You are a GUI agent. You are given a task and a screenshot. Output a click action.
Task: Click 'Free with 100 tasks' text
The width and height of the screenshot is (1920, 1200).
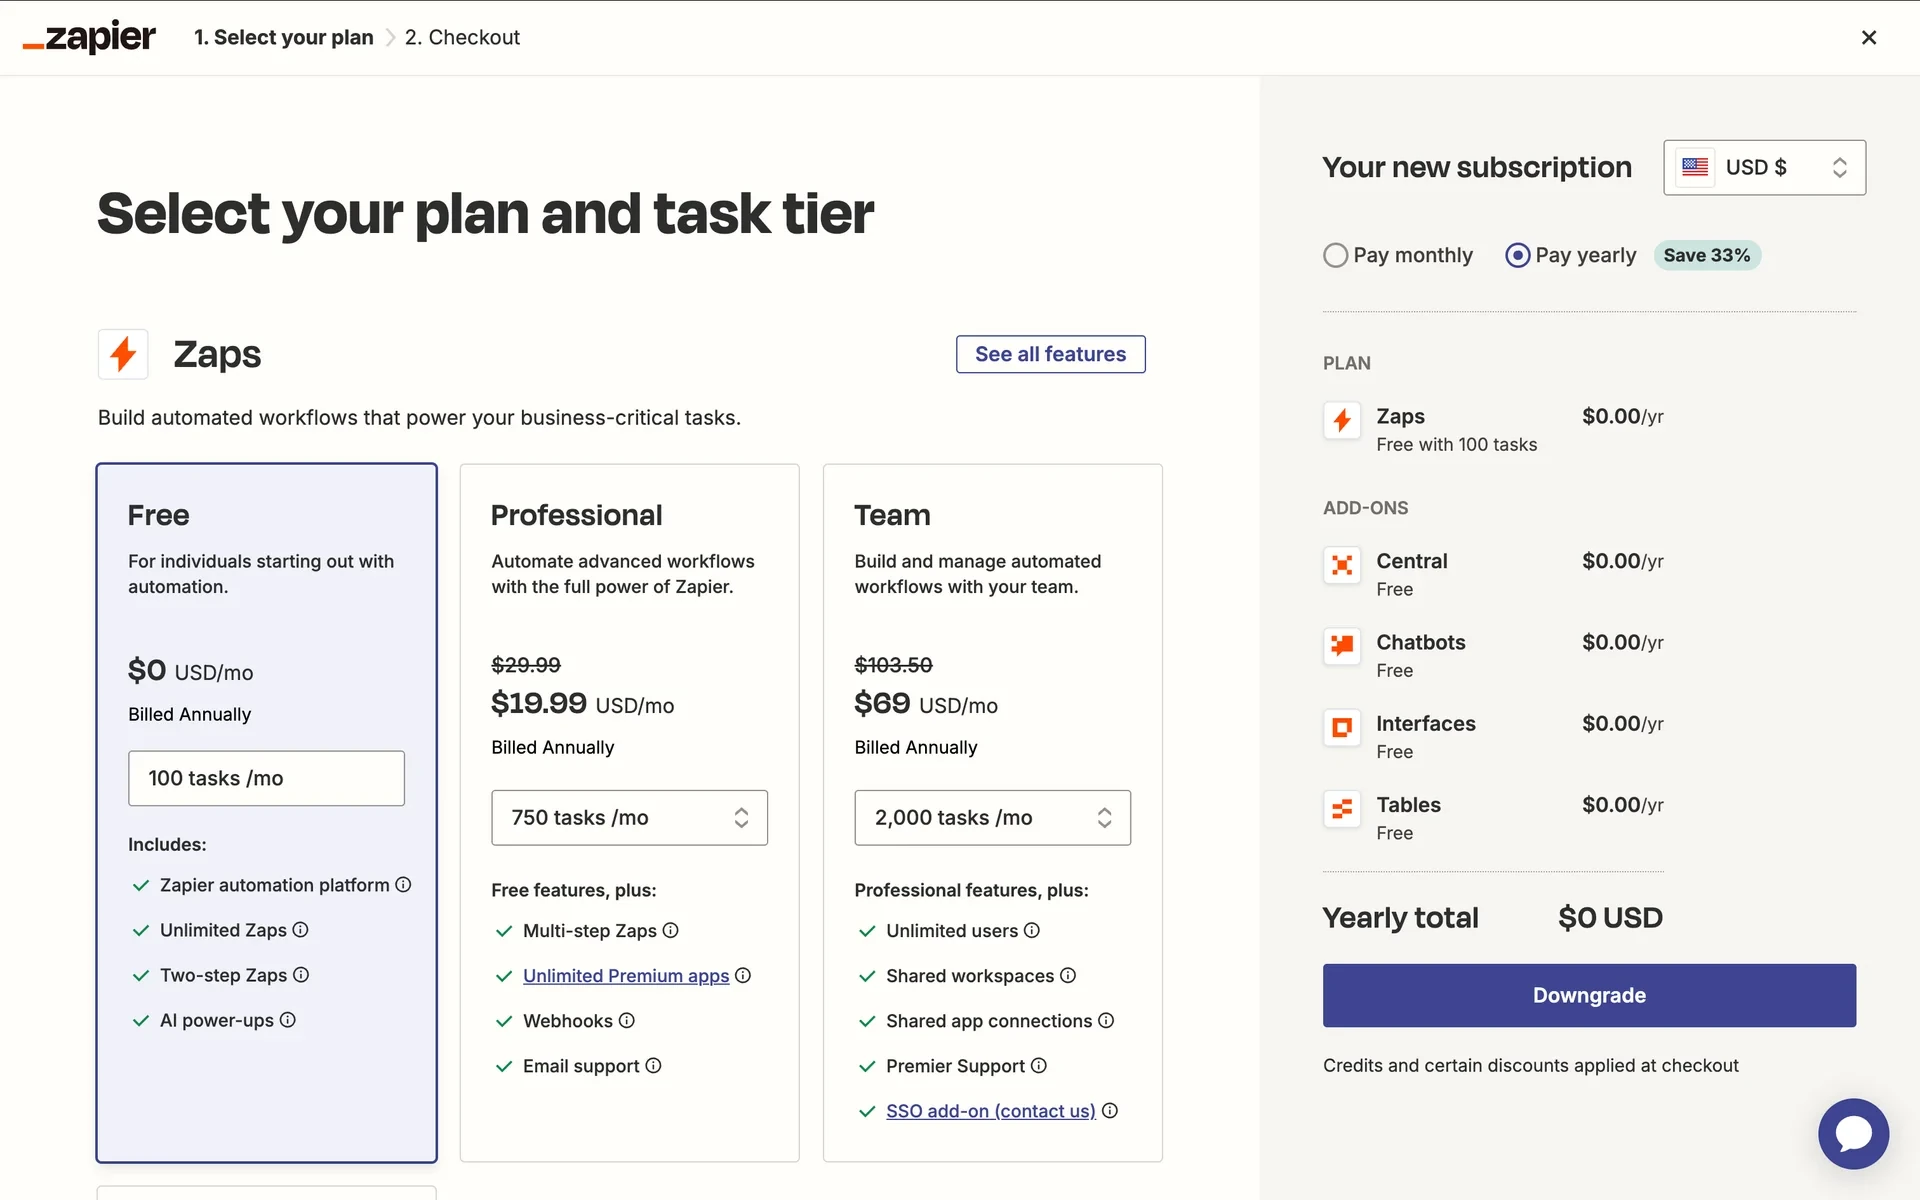1456,444
